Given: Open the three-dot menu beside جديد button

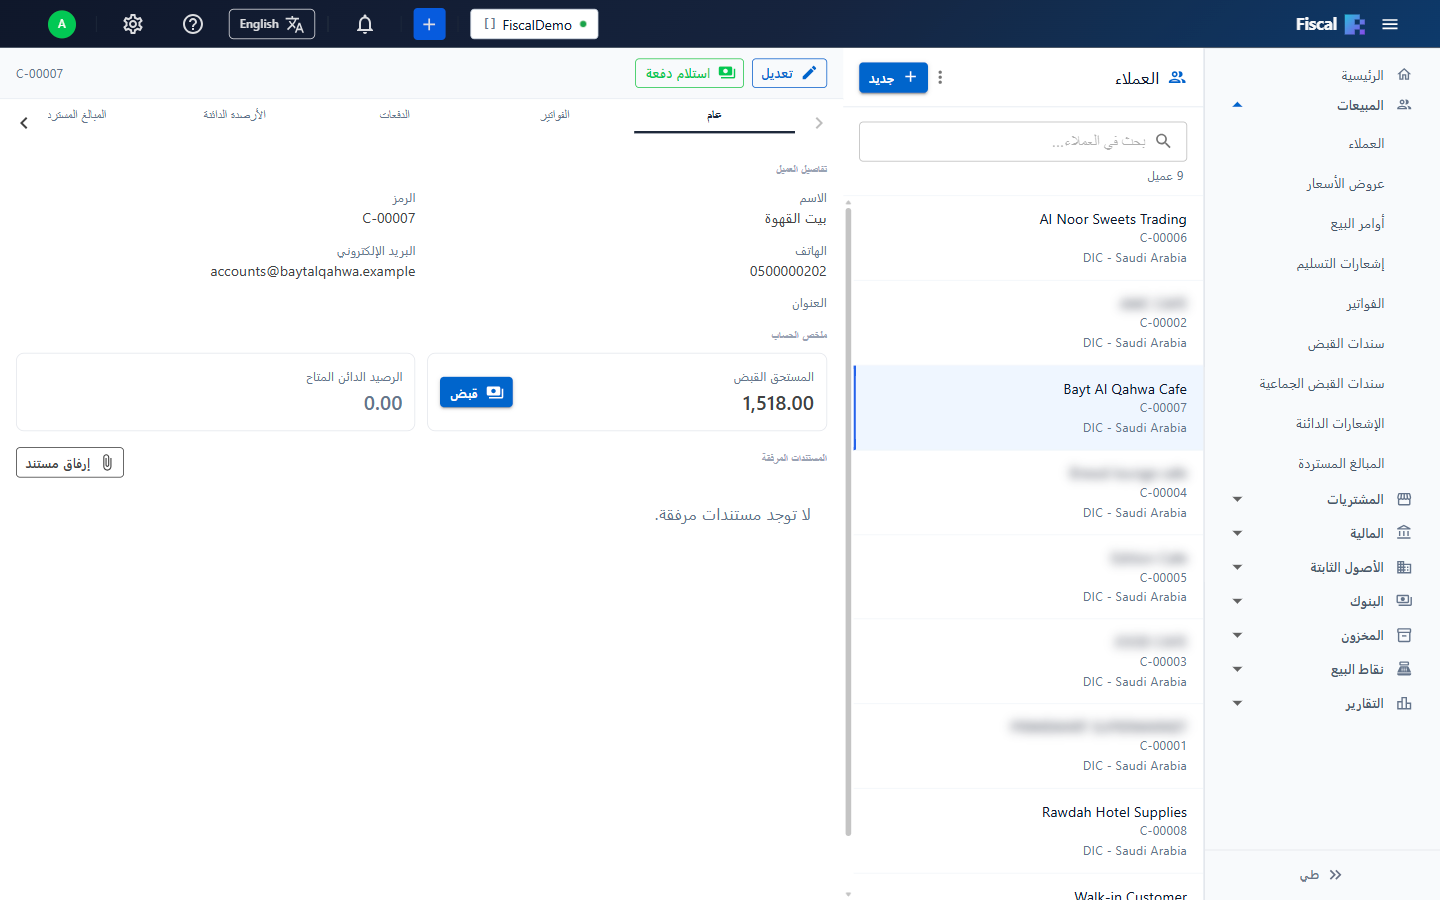Looking at the screenshot, I should coord(940,77).
